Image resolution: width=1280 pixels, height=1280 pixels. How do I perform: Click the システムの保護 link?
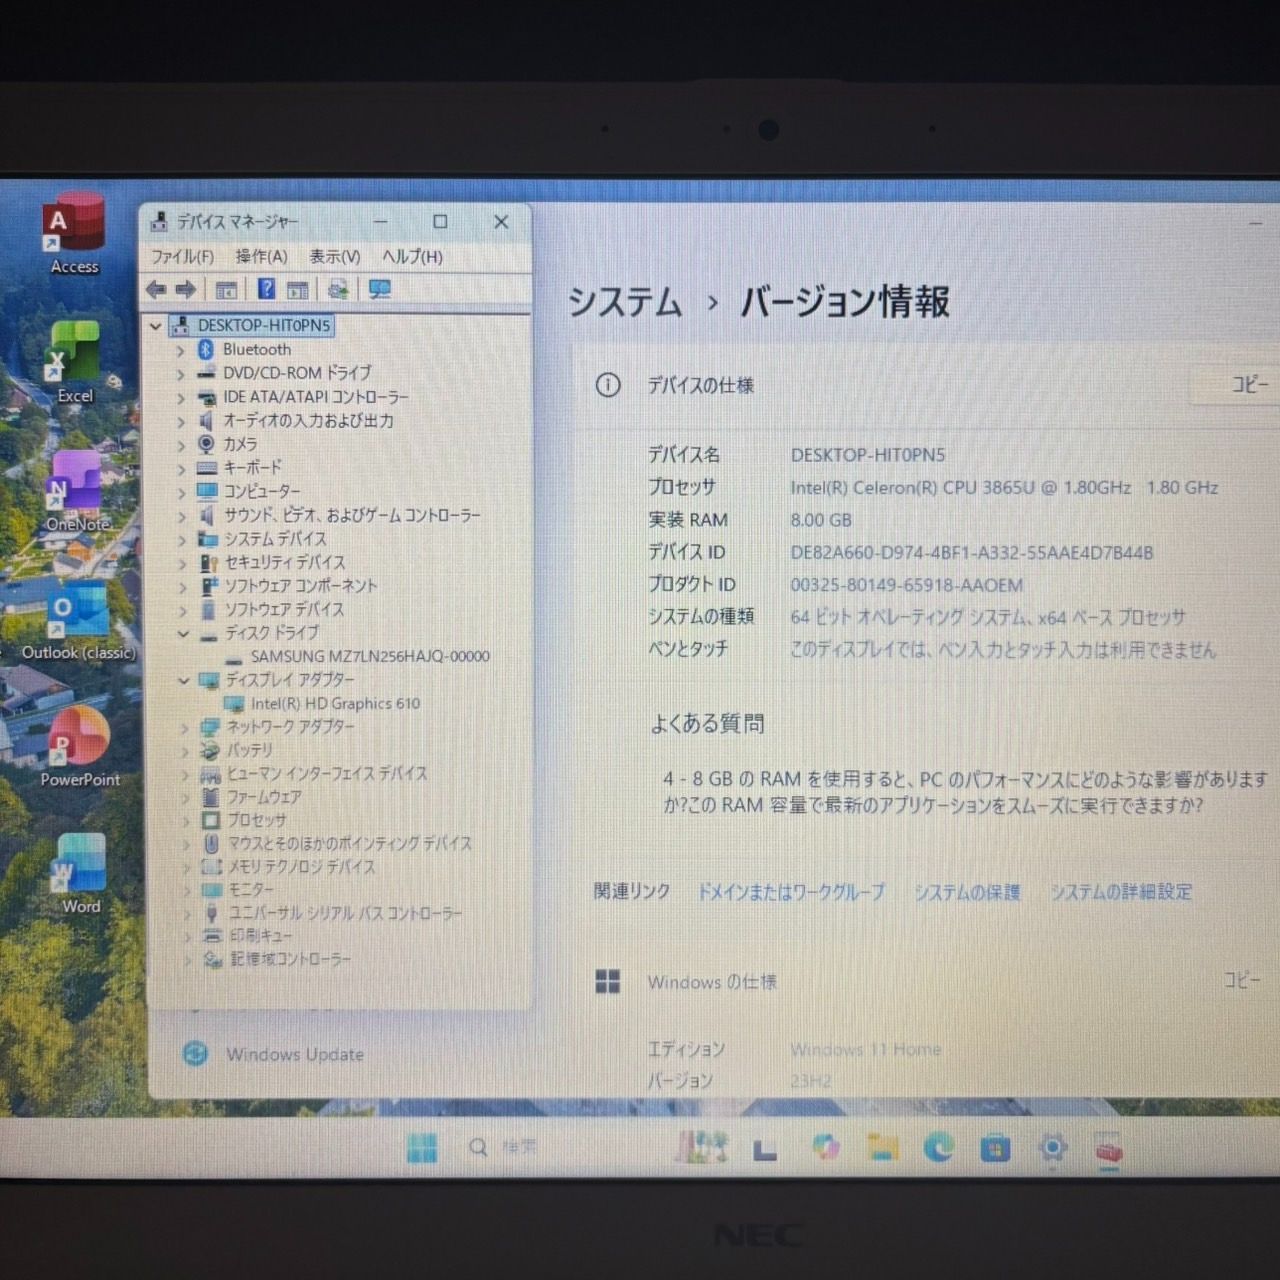point(967,892)
